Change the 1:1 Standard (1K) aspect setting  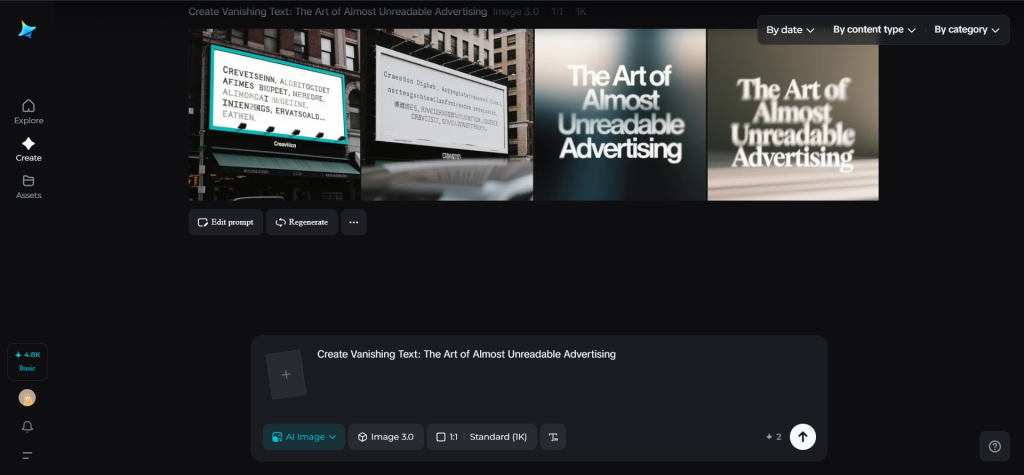click(481, 437)
